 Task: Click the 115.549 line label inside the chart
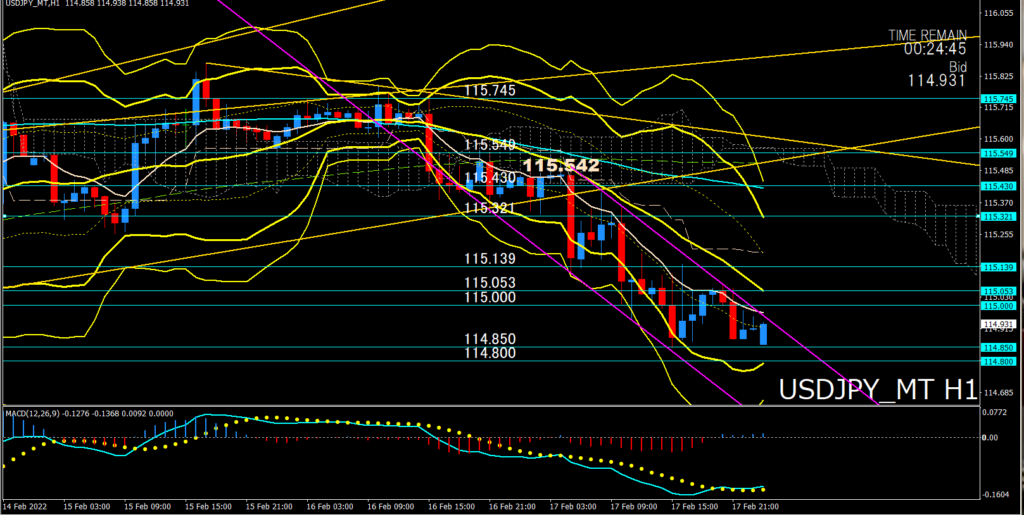[490, 144]
